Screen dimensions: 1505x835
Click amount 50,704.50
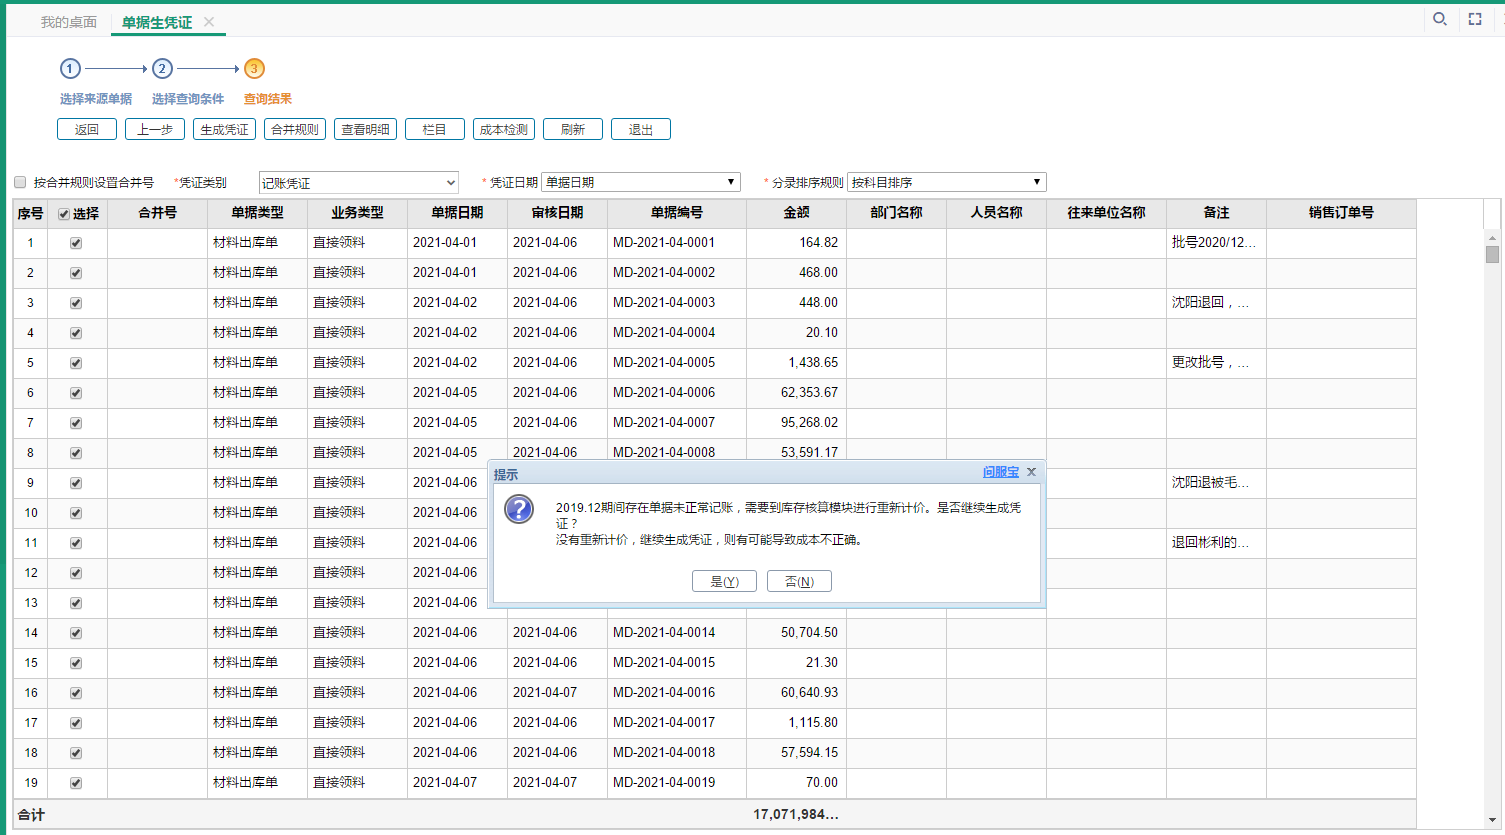coord(809,633)
